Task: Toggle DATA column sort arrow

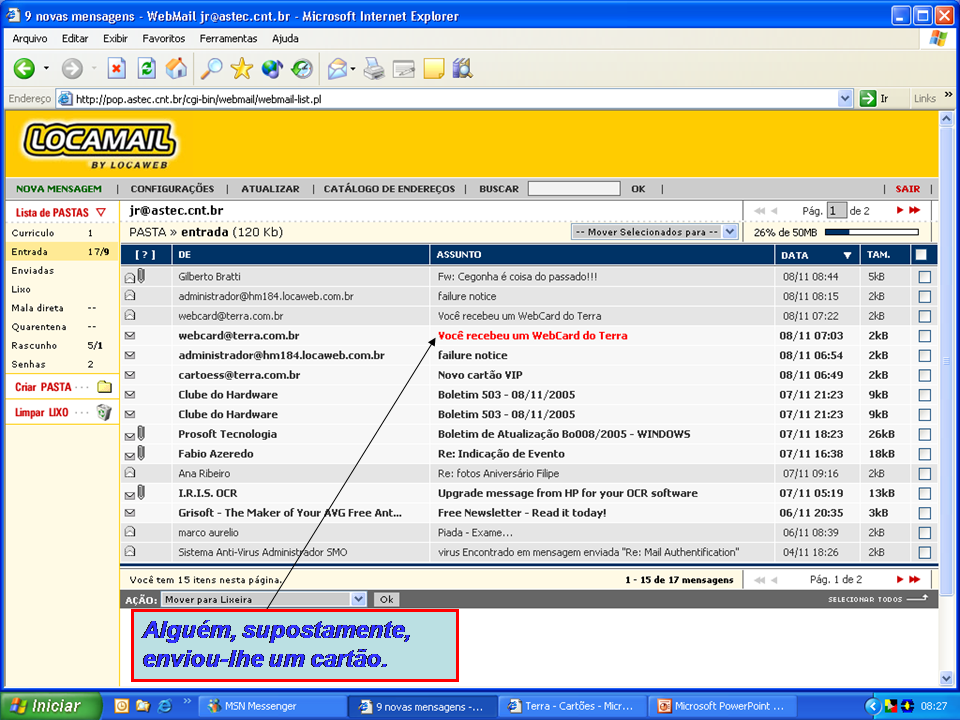Action: click(847, 255)
